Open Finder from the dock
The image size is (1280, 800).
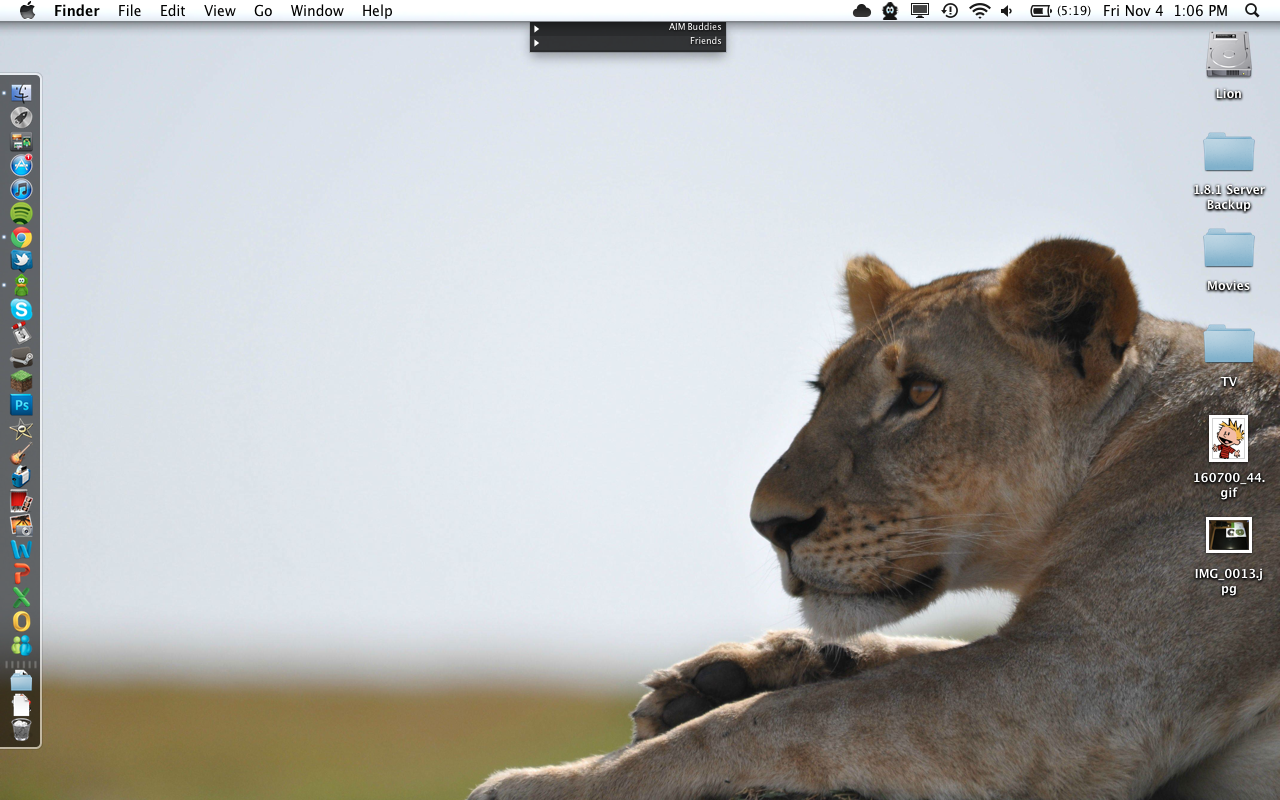tap(21, 93)
